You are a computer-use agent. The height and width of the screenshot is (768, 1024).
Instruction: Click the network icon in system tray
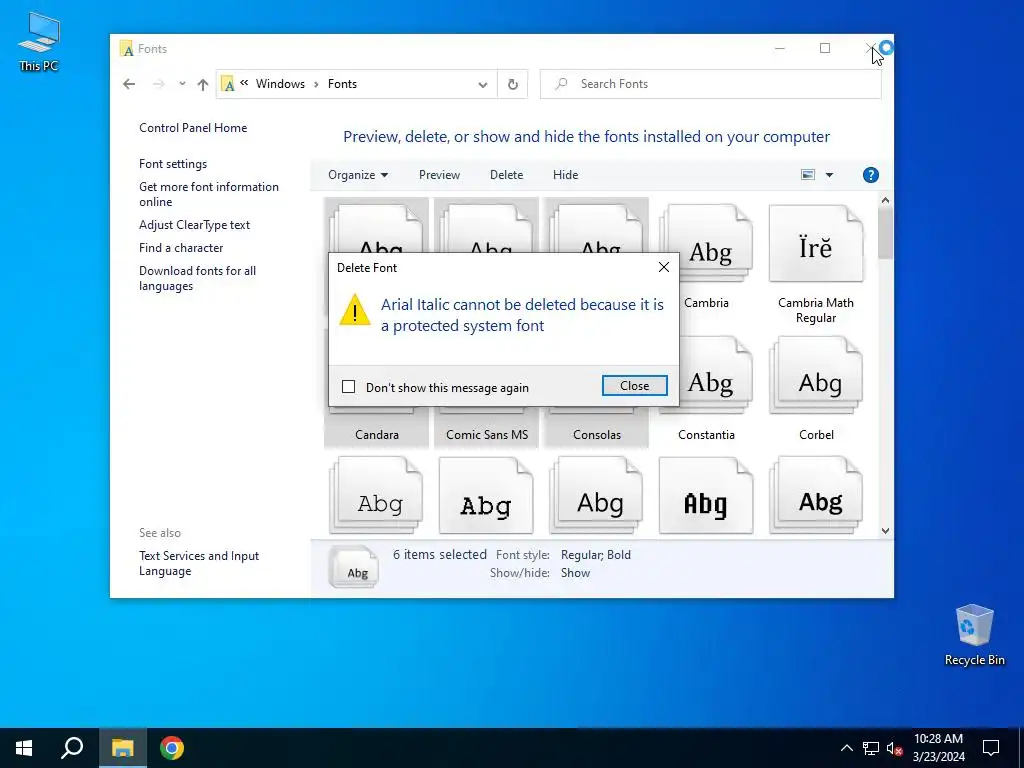871,748
